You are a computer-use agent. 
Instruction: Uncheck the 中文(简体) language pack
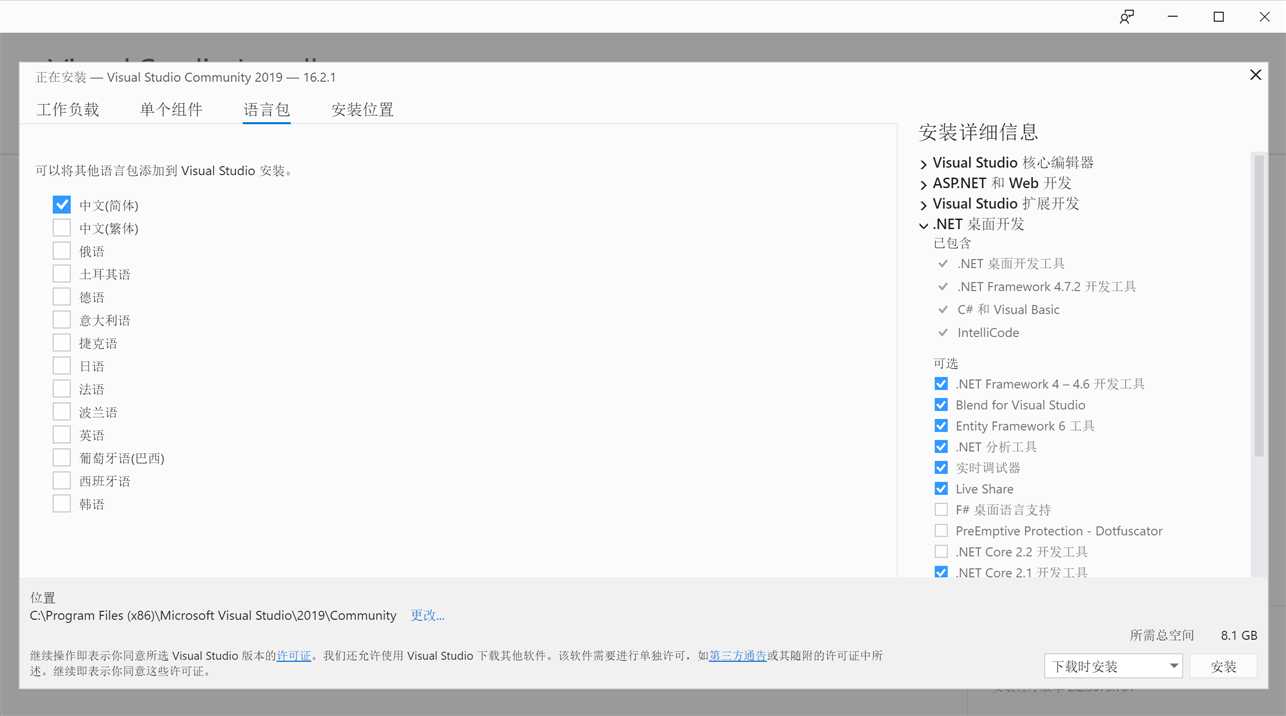(62, 204)
